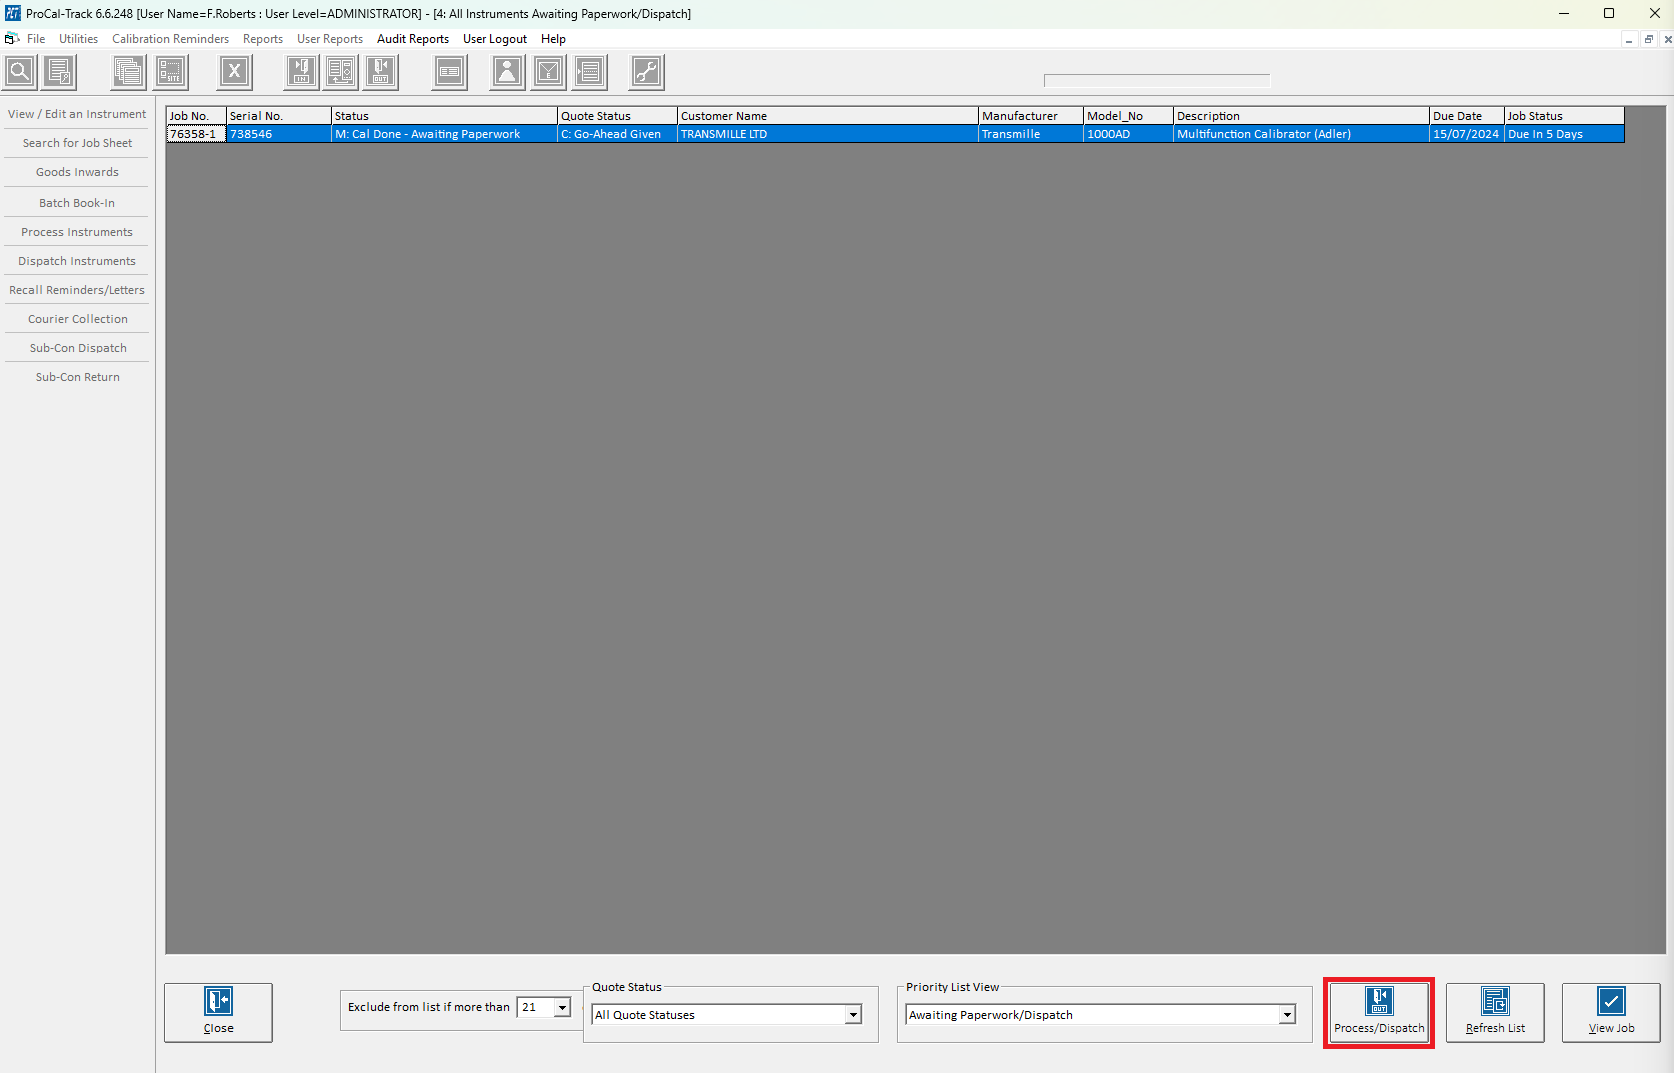Click the Quote Status column header
The image size is (1674, 1073).
coord(617,116)
